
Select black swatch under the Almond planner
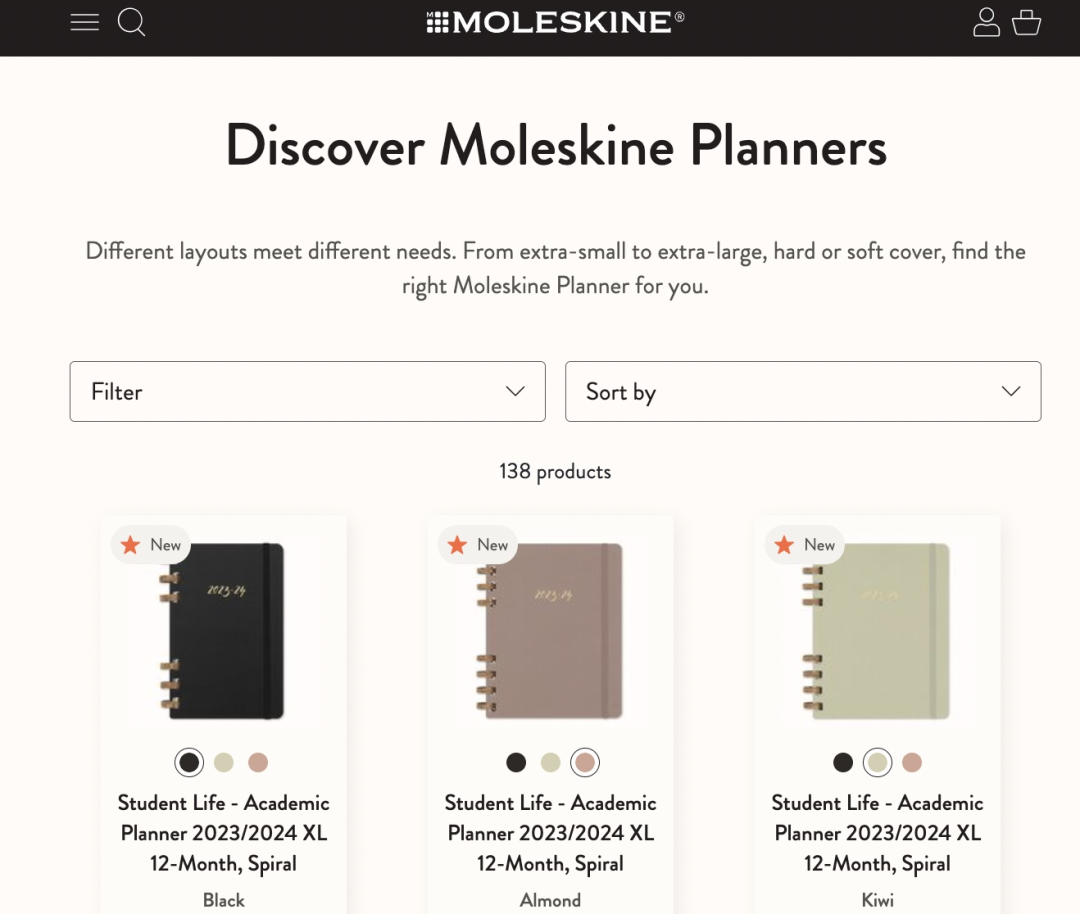coord(516,763)
